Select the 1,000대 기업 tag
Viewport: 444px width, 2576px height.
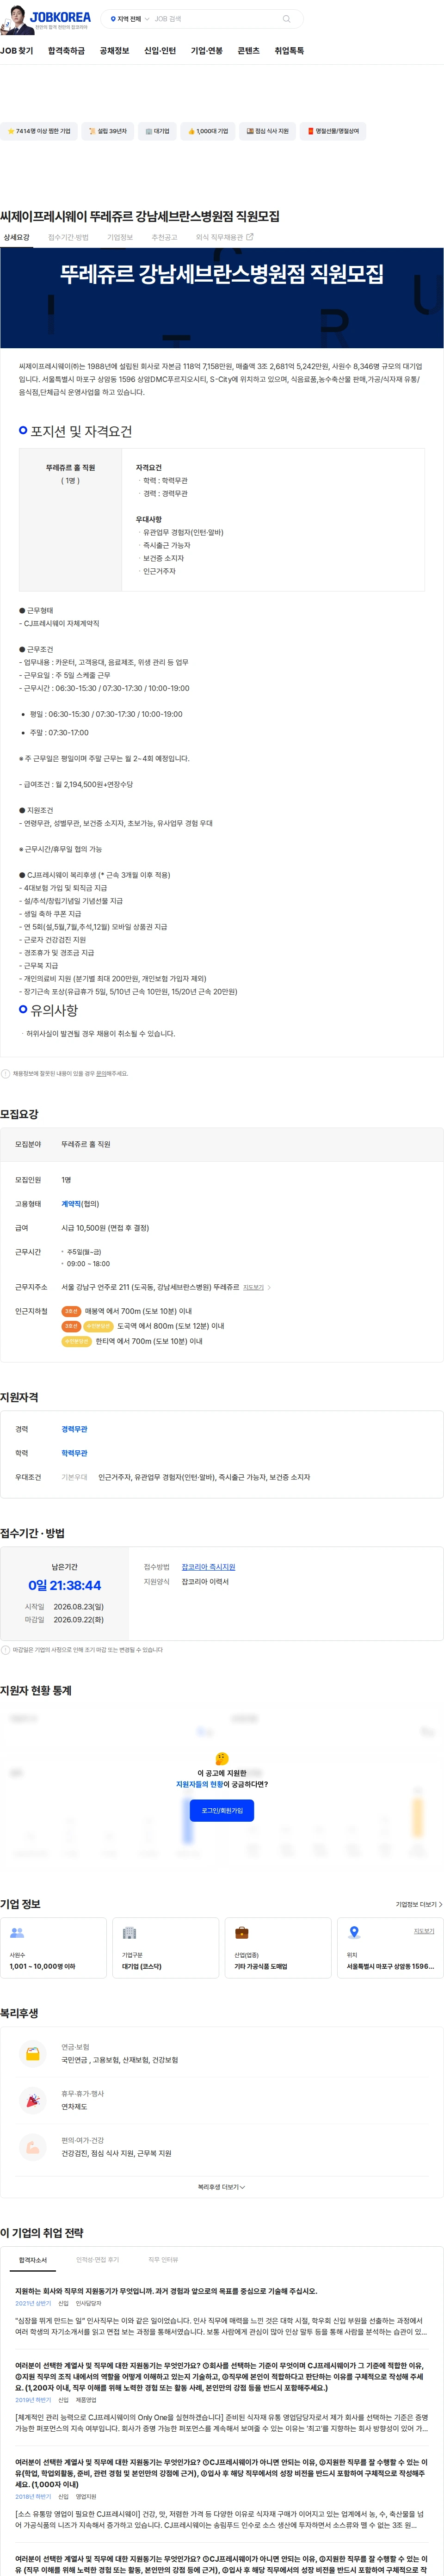click(208, 131)
